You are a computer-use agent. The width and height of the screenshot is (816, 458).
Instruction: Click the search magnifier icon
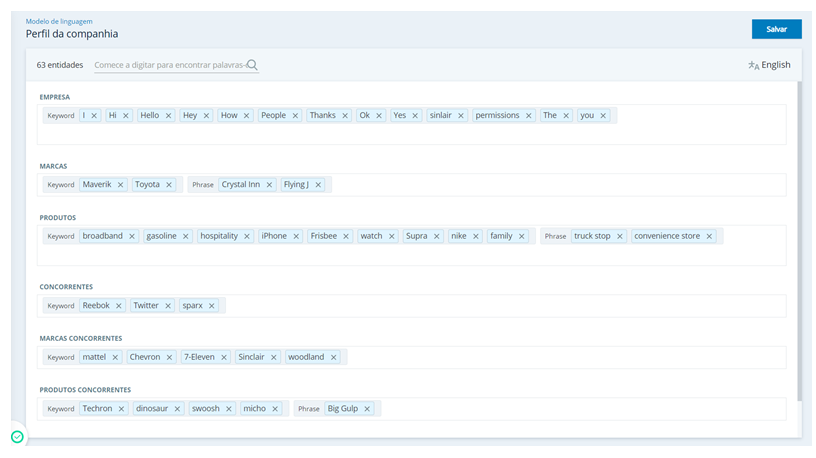252,65
